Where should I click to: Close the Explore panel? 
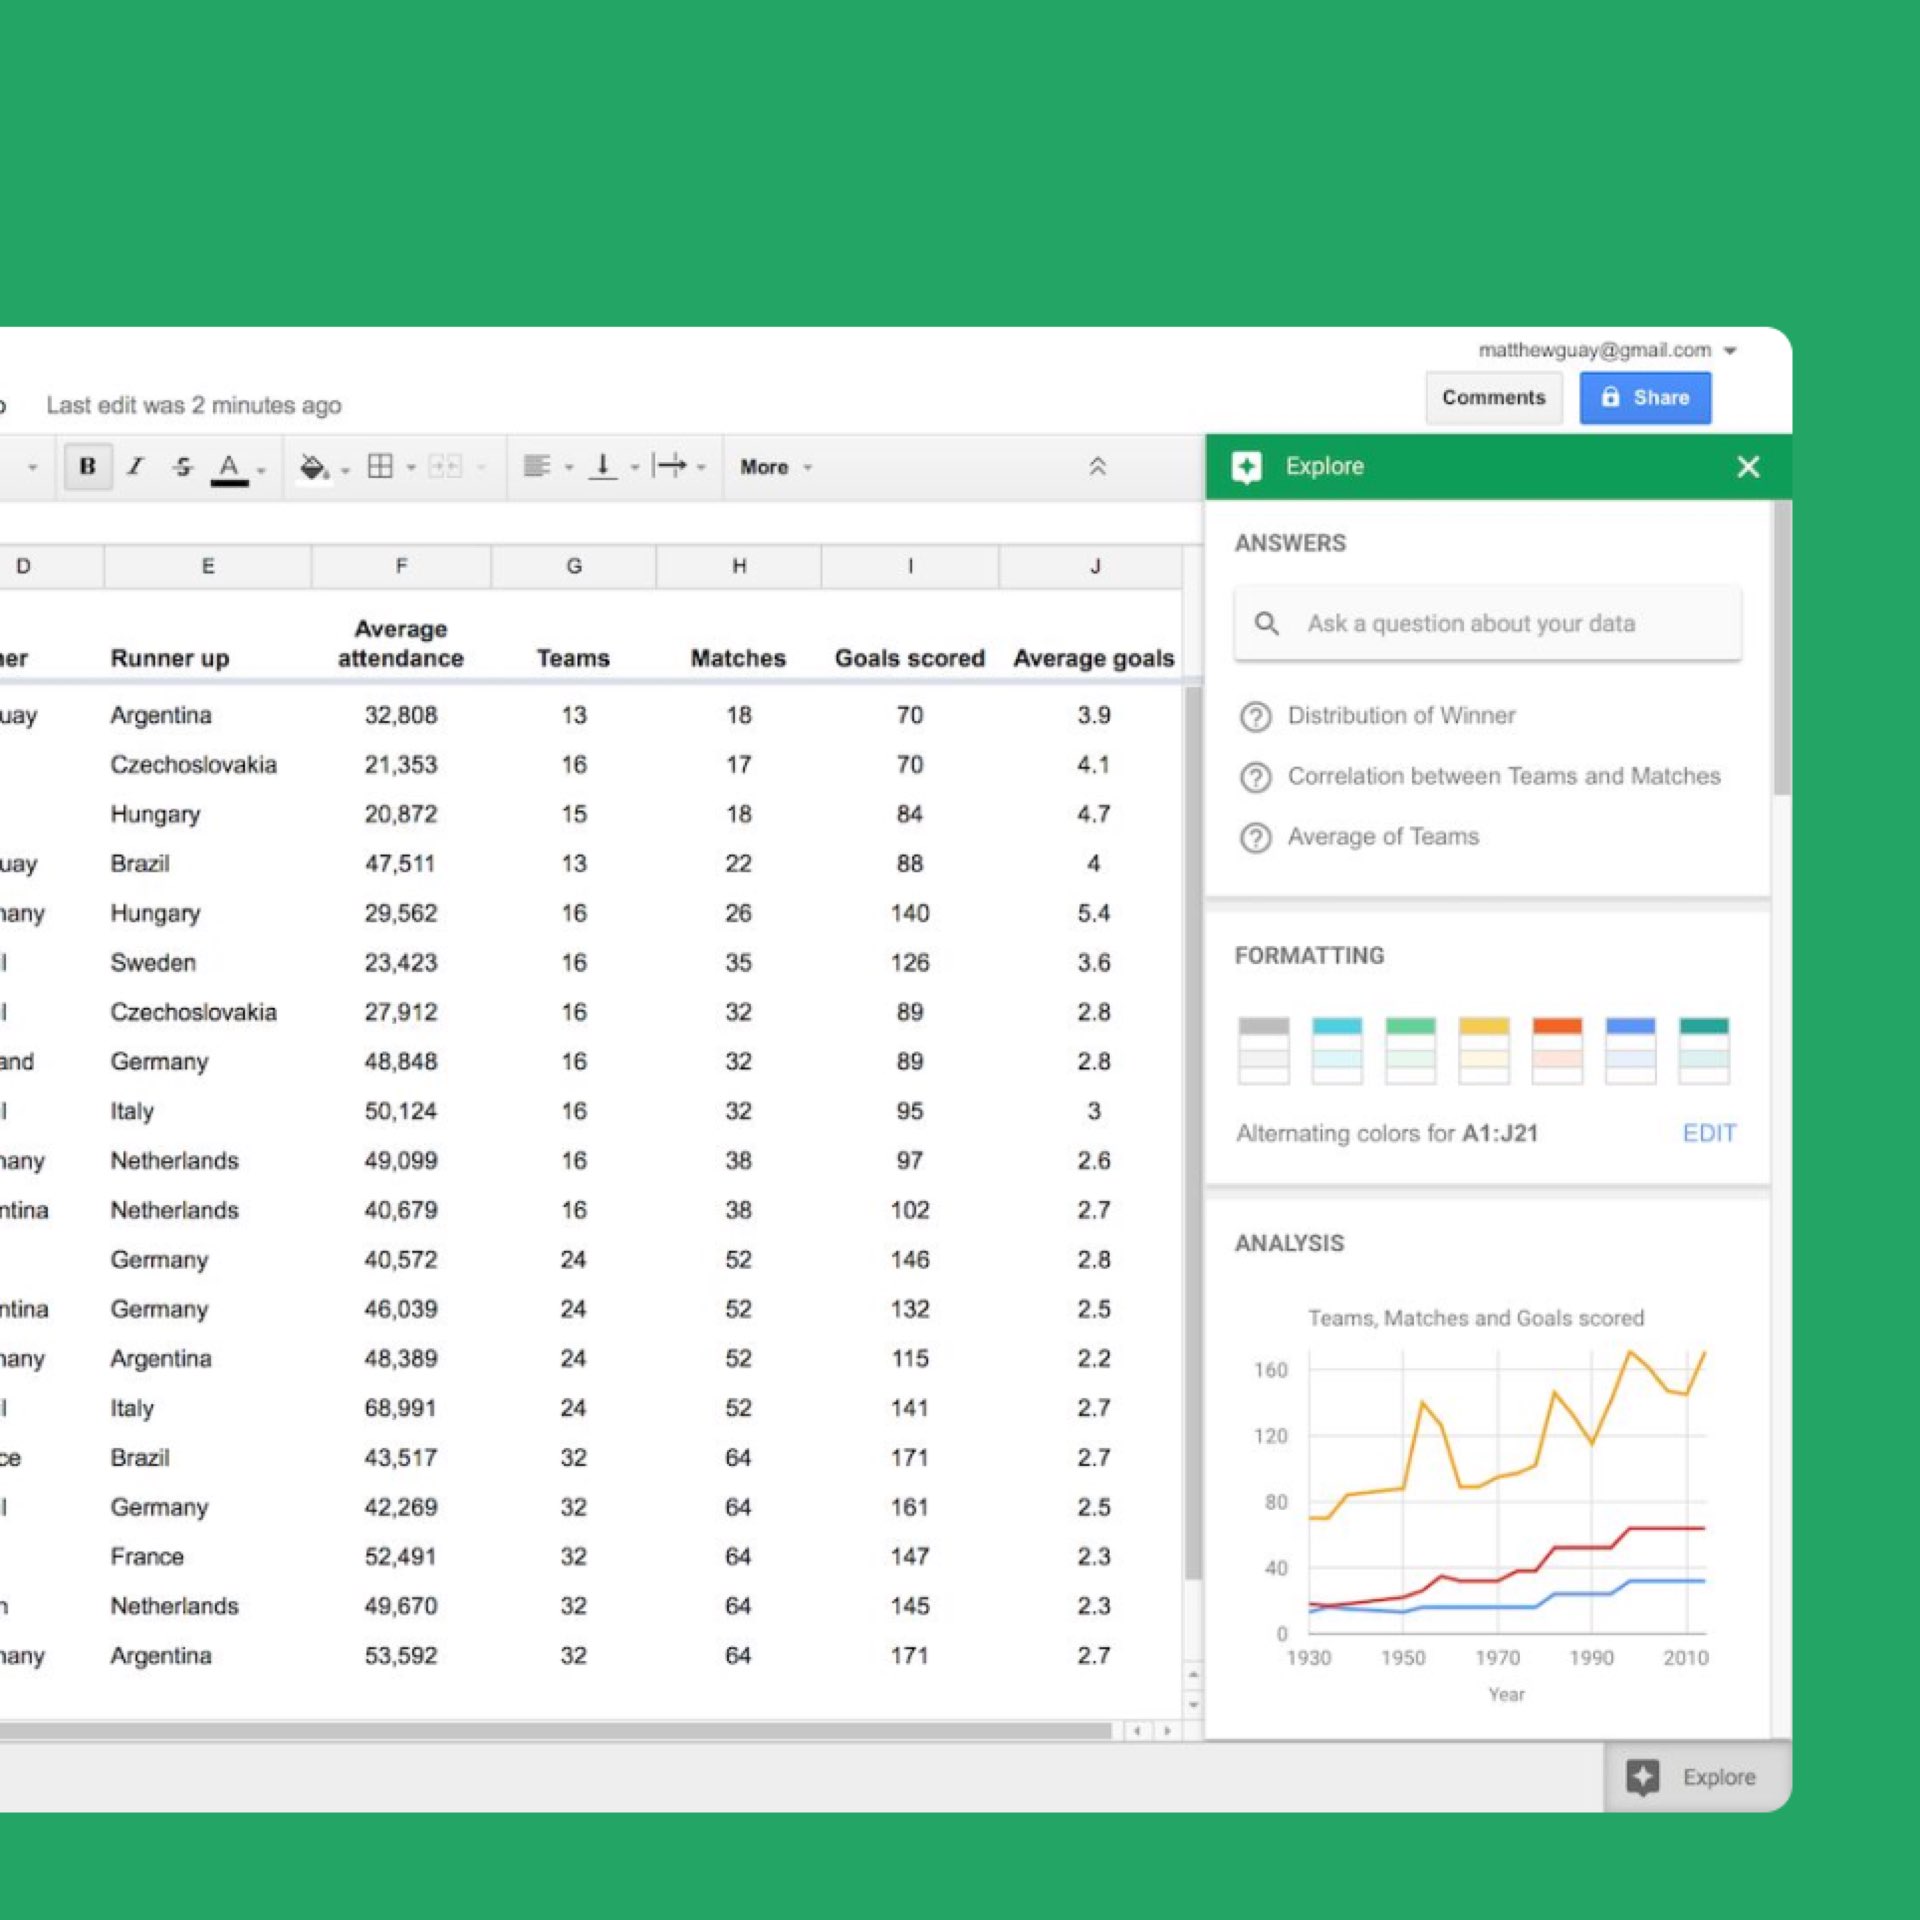1748,467
